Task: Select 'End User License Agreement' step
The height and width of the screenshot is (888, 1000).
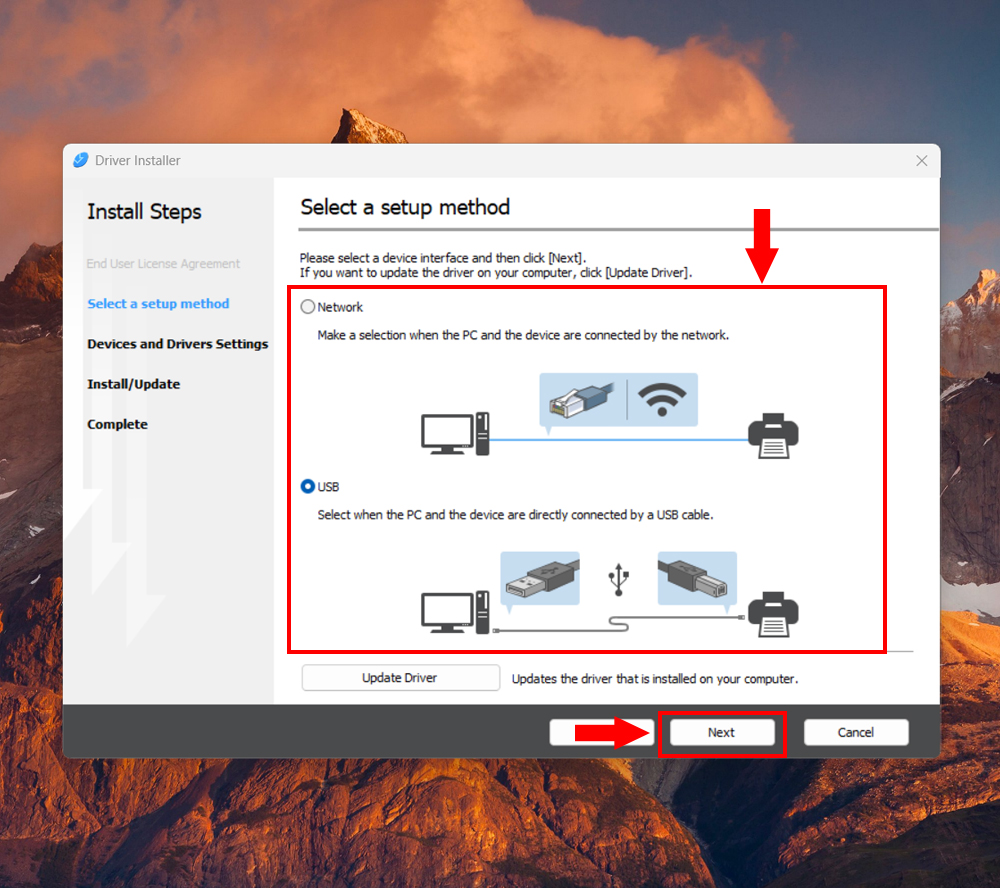Action: (x=163, y=263)
